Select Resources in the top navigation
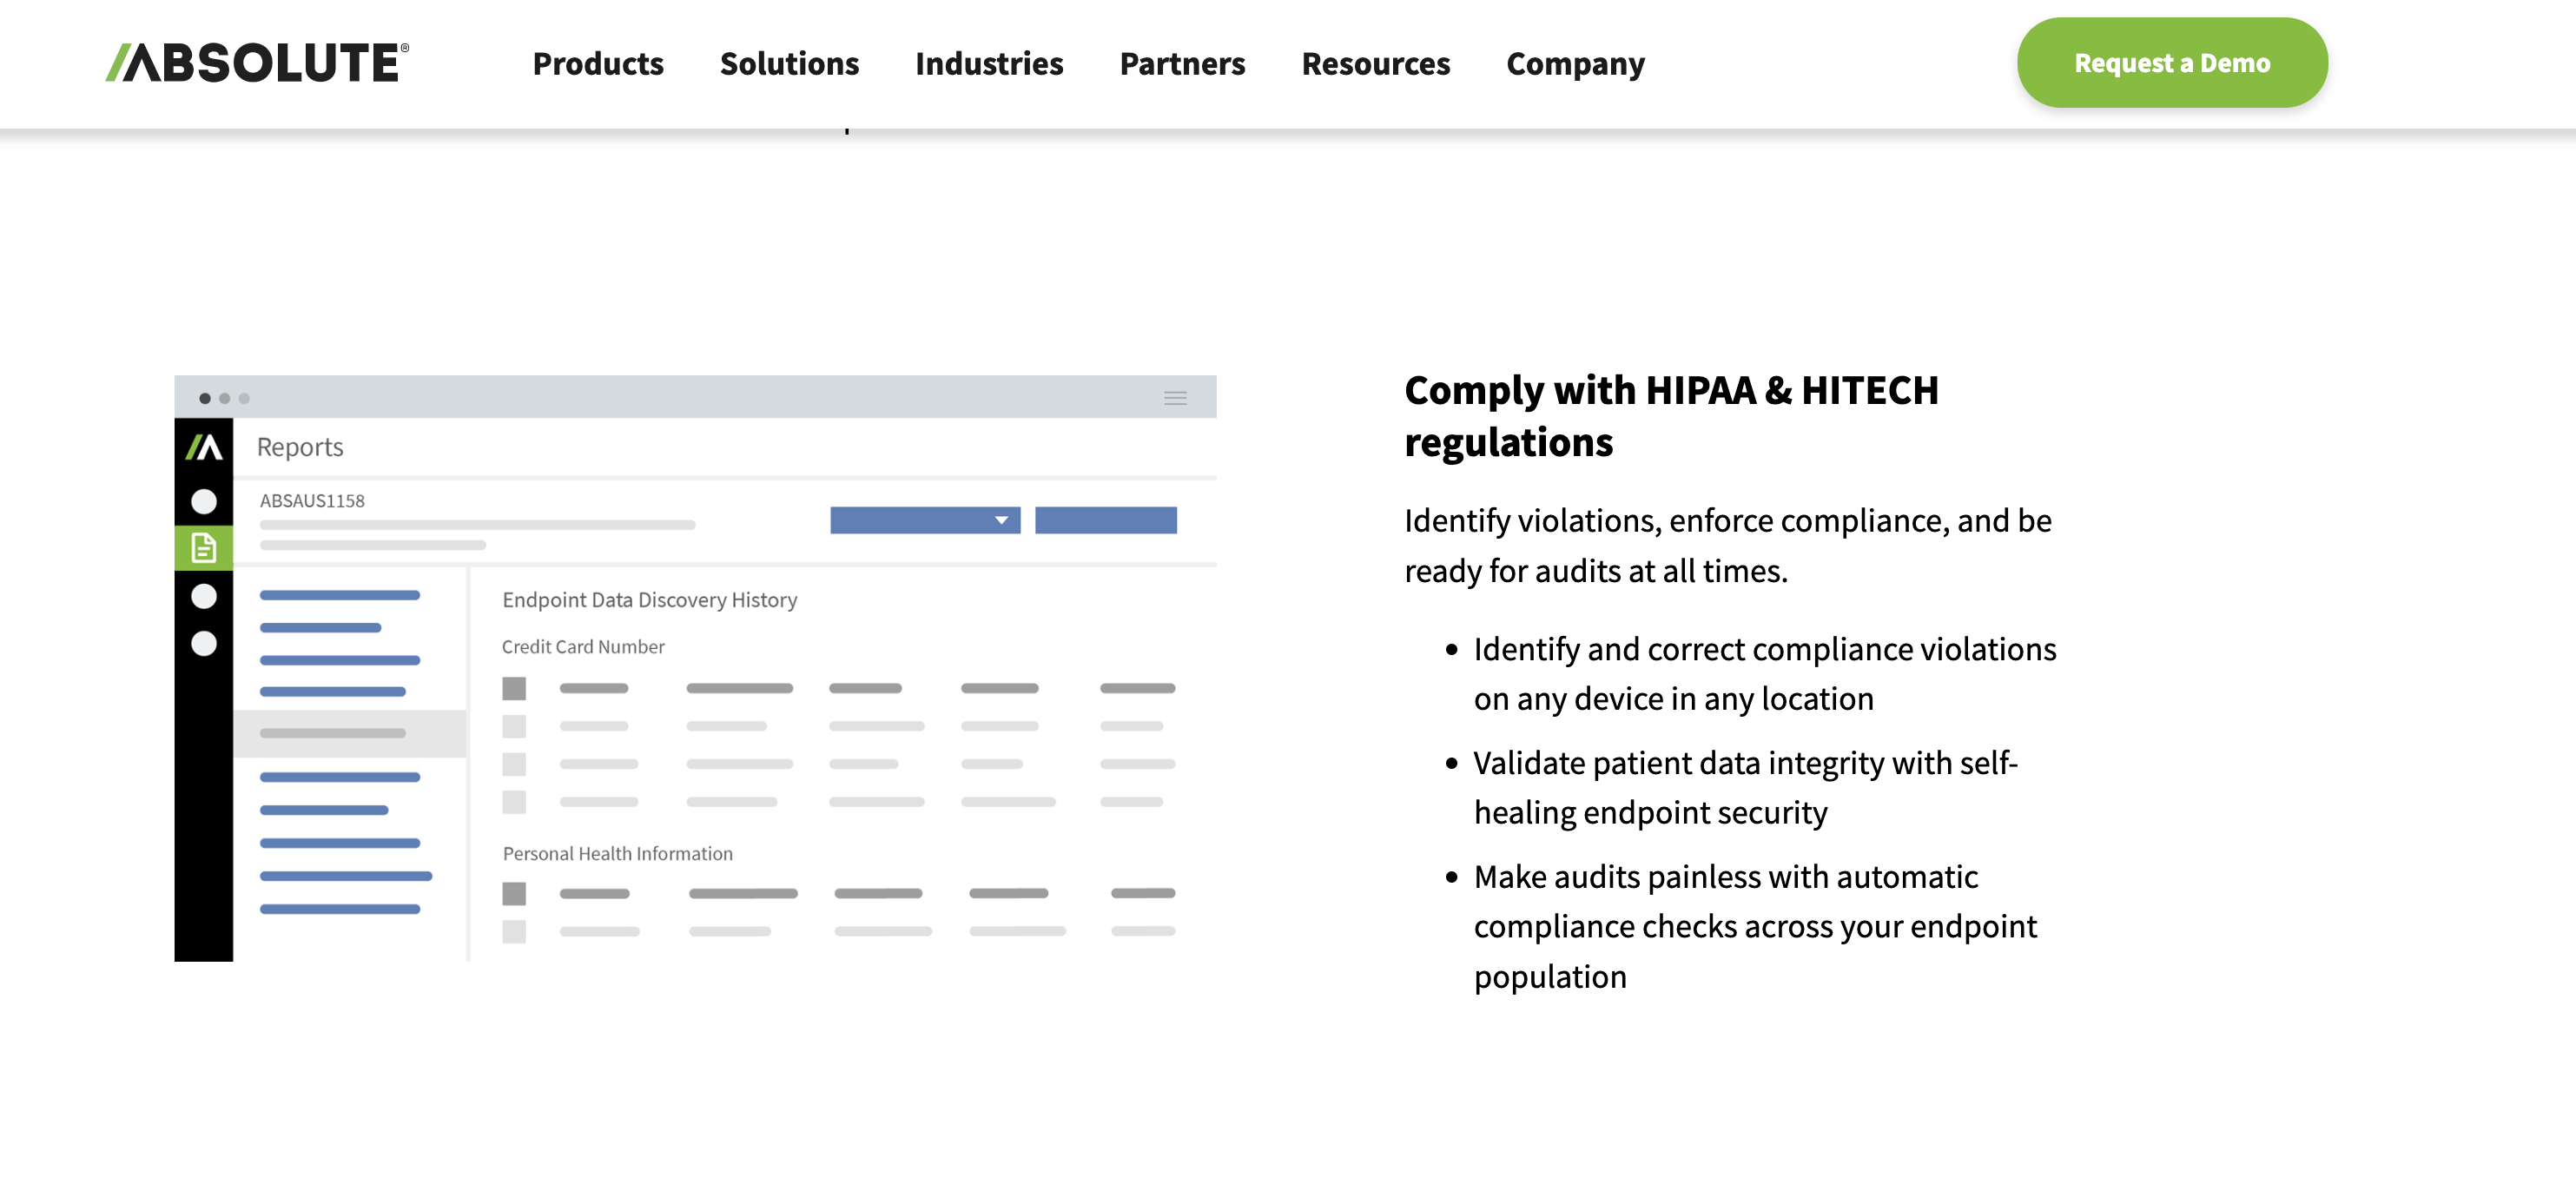This screenshot has height=1185, width=2576. [x=1375, y=63]
